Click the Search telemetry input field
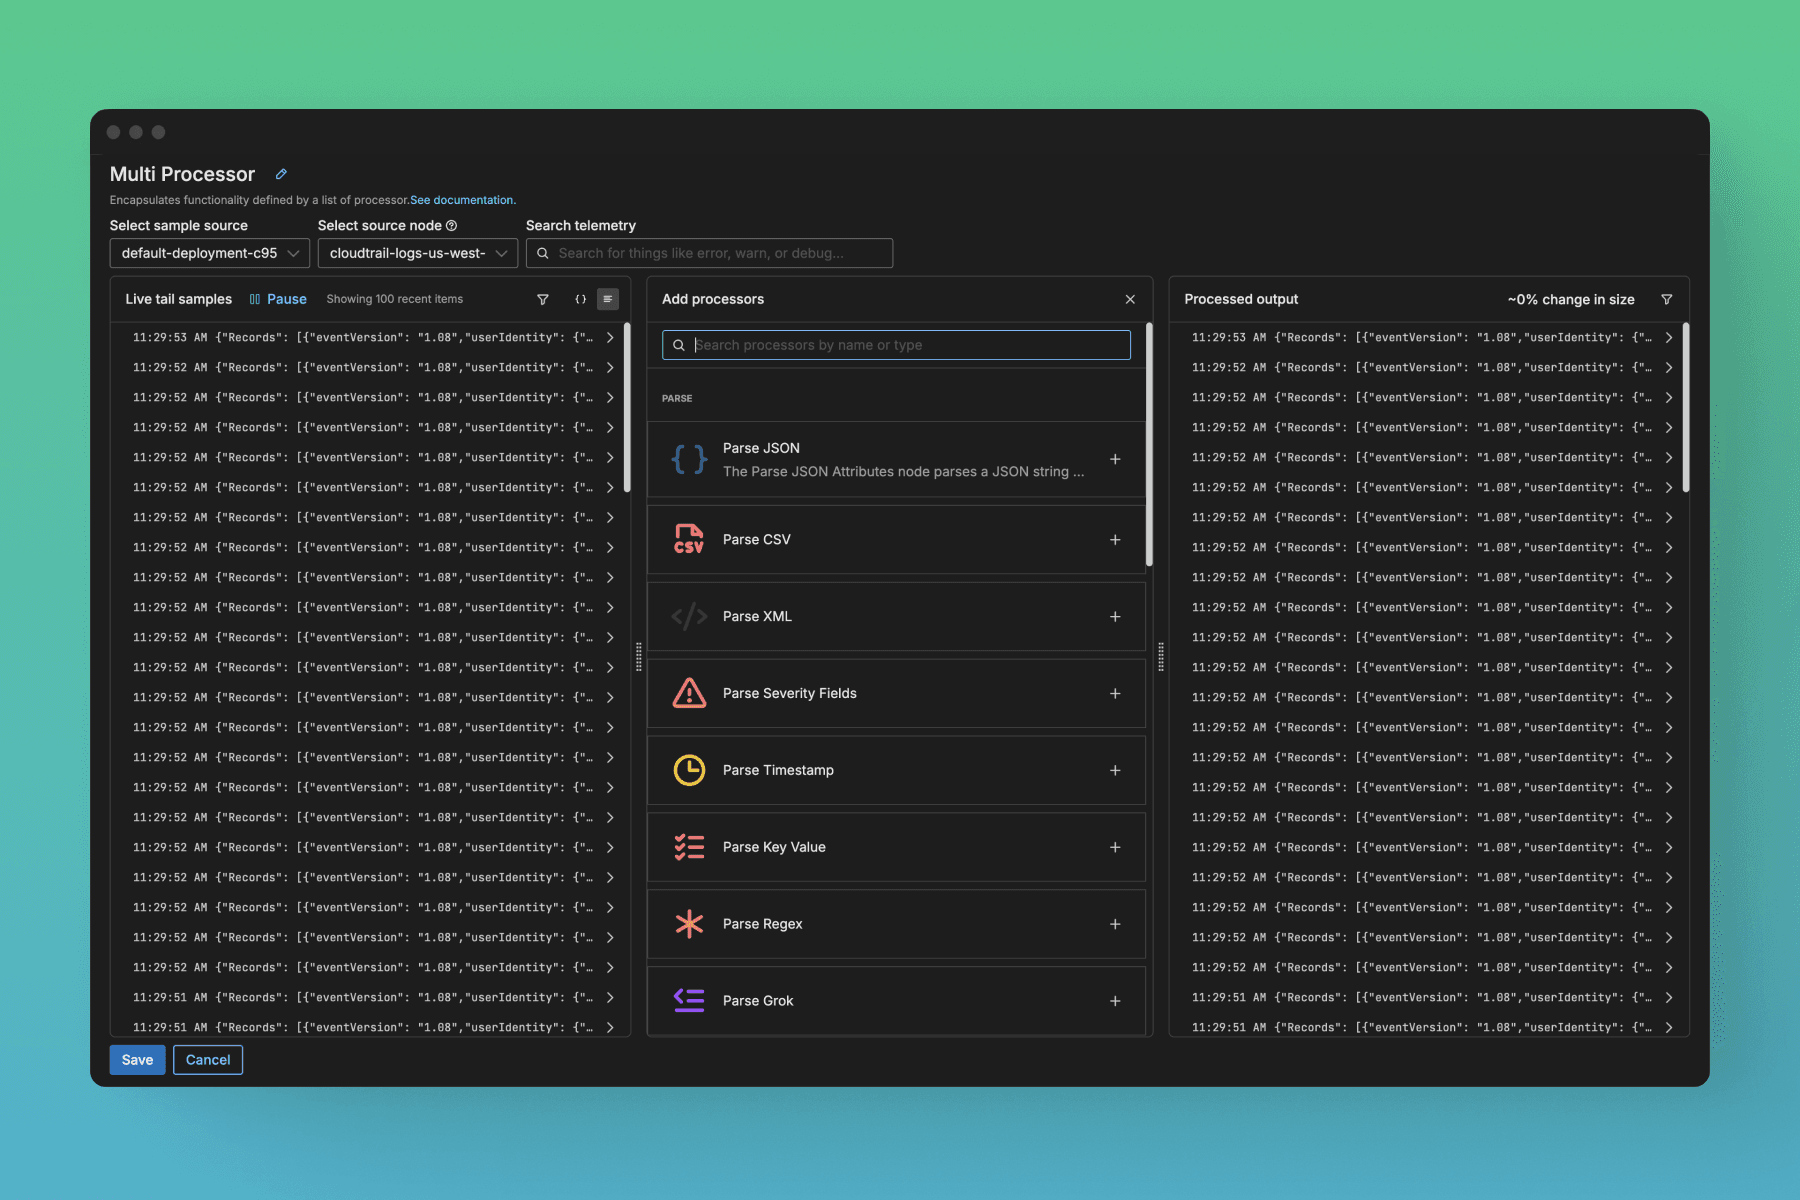Image resolution: width=1800 pixels, height=1200 pixels. click(709, 253)
